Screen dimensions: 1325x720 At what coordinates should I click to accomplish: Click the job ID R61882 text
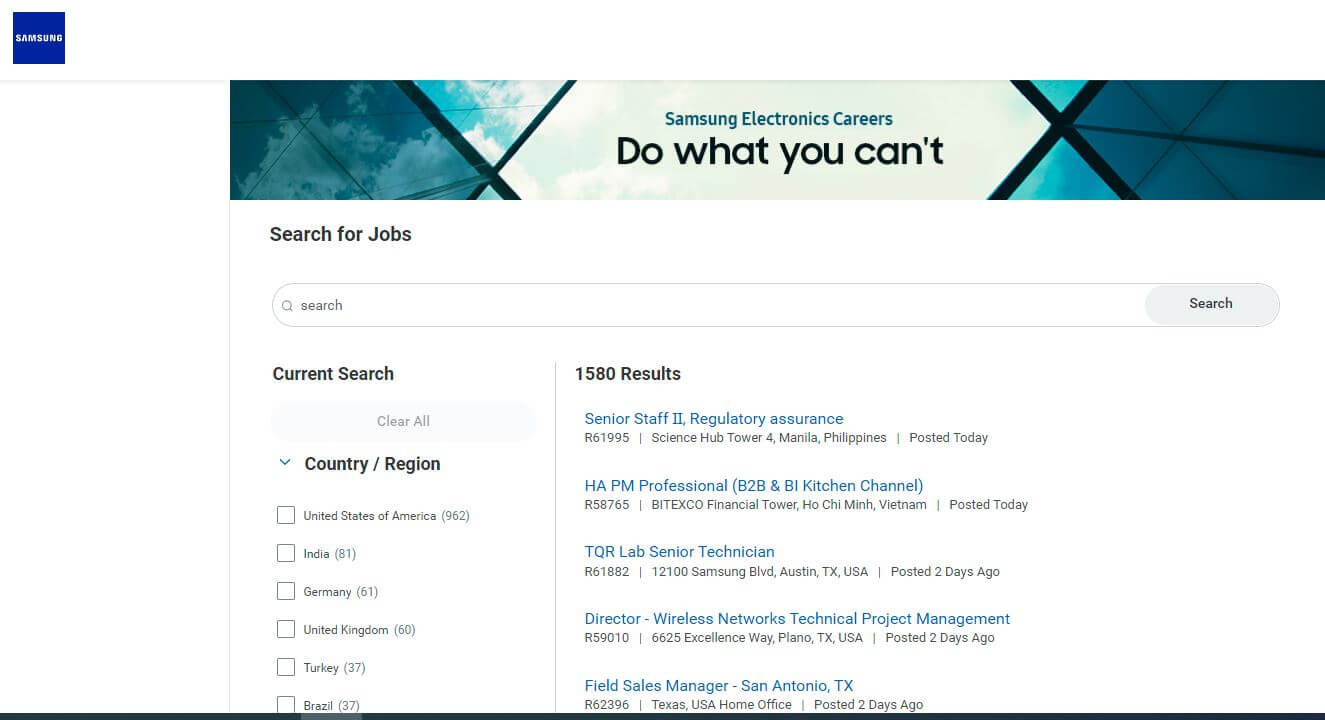click(606, 571)
